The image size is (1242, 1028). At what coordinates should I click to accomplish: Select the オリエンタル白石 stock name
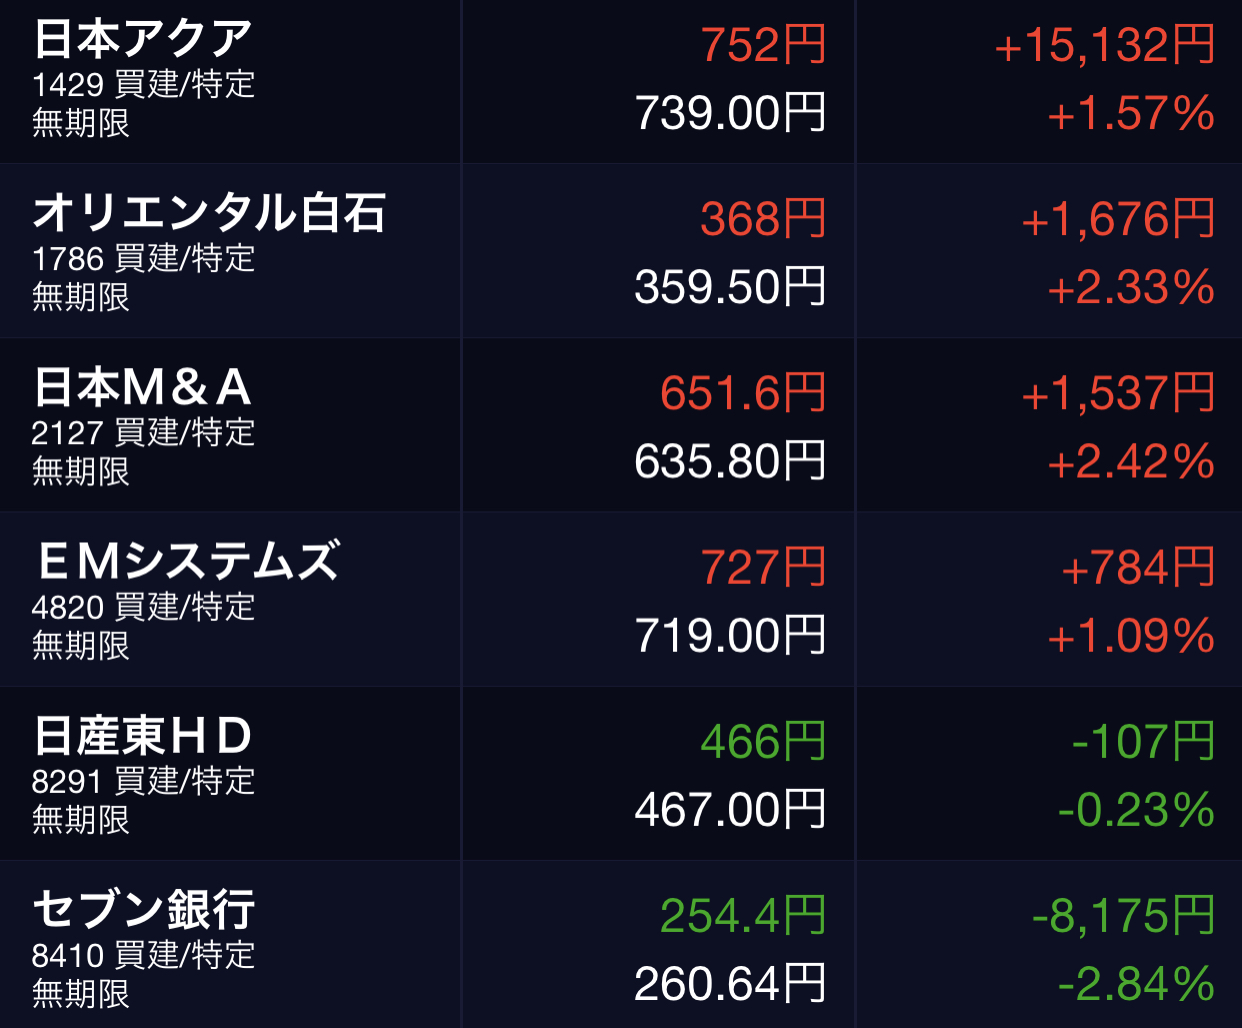(x=210, y=213)
